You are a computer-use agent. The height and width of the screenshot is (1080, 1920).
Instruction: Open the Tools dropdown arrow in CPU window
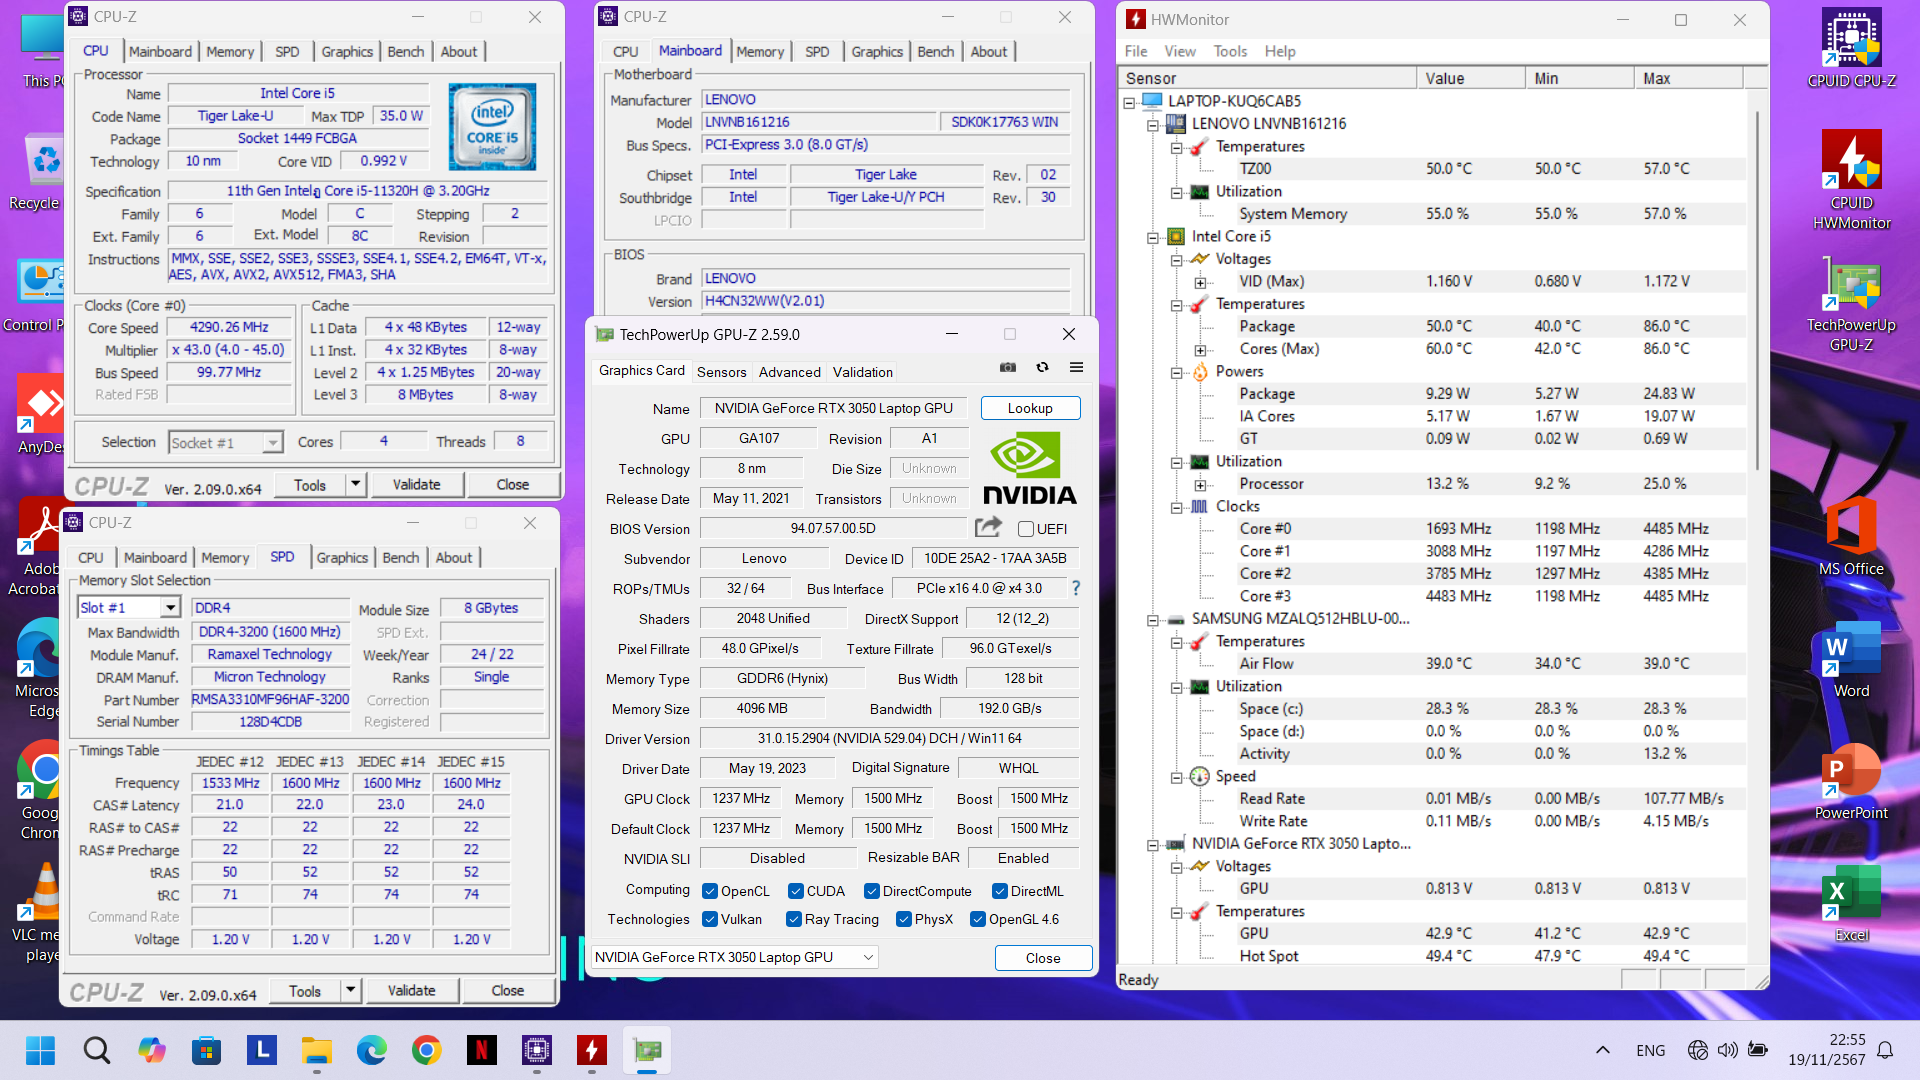point(356,484)
